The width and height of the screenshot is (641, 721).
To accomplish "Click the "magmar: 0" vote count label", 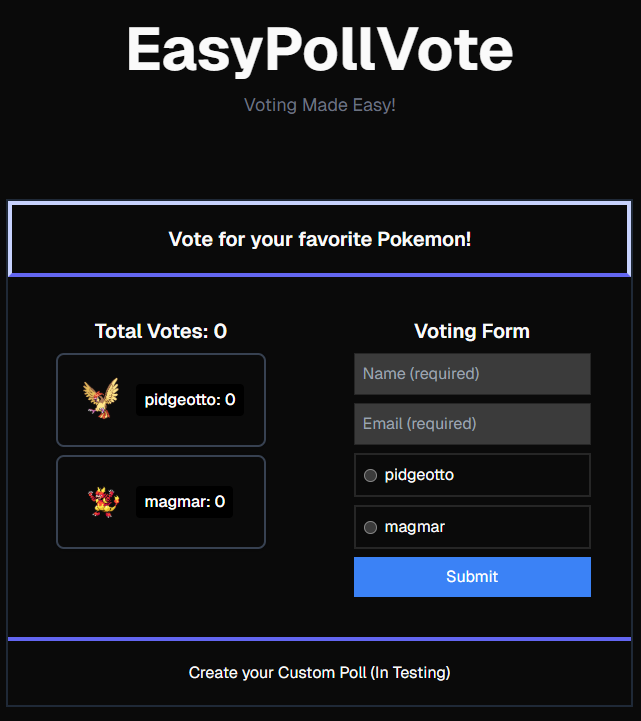I will [185, 502].
